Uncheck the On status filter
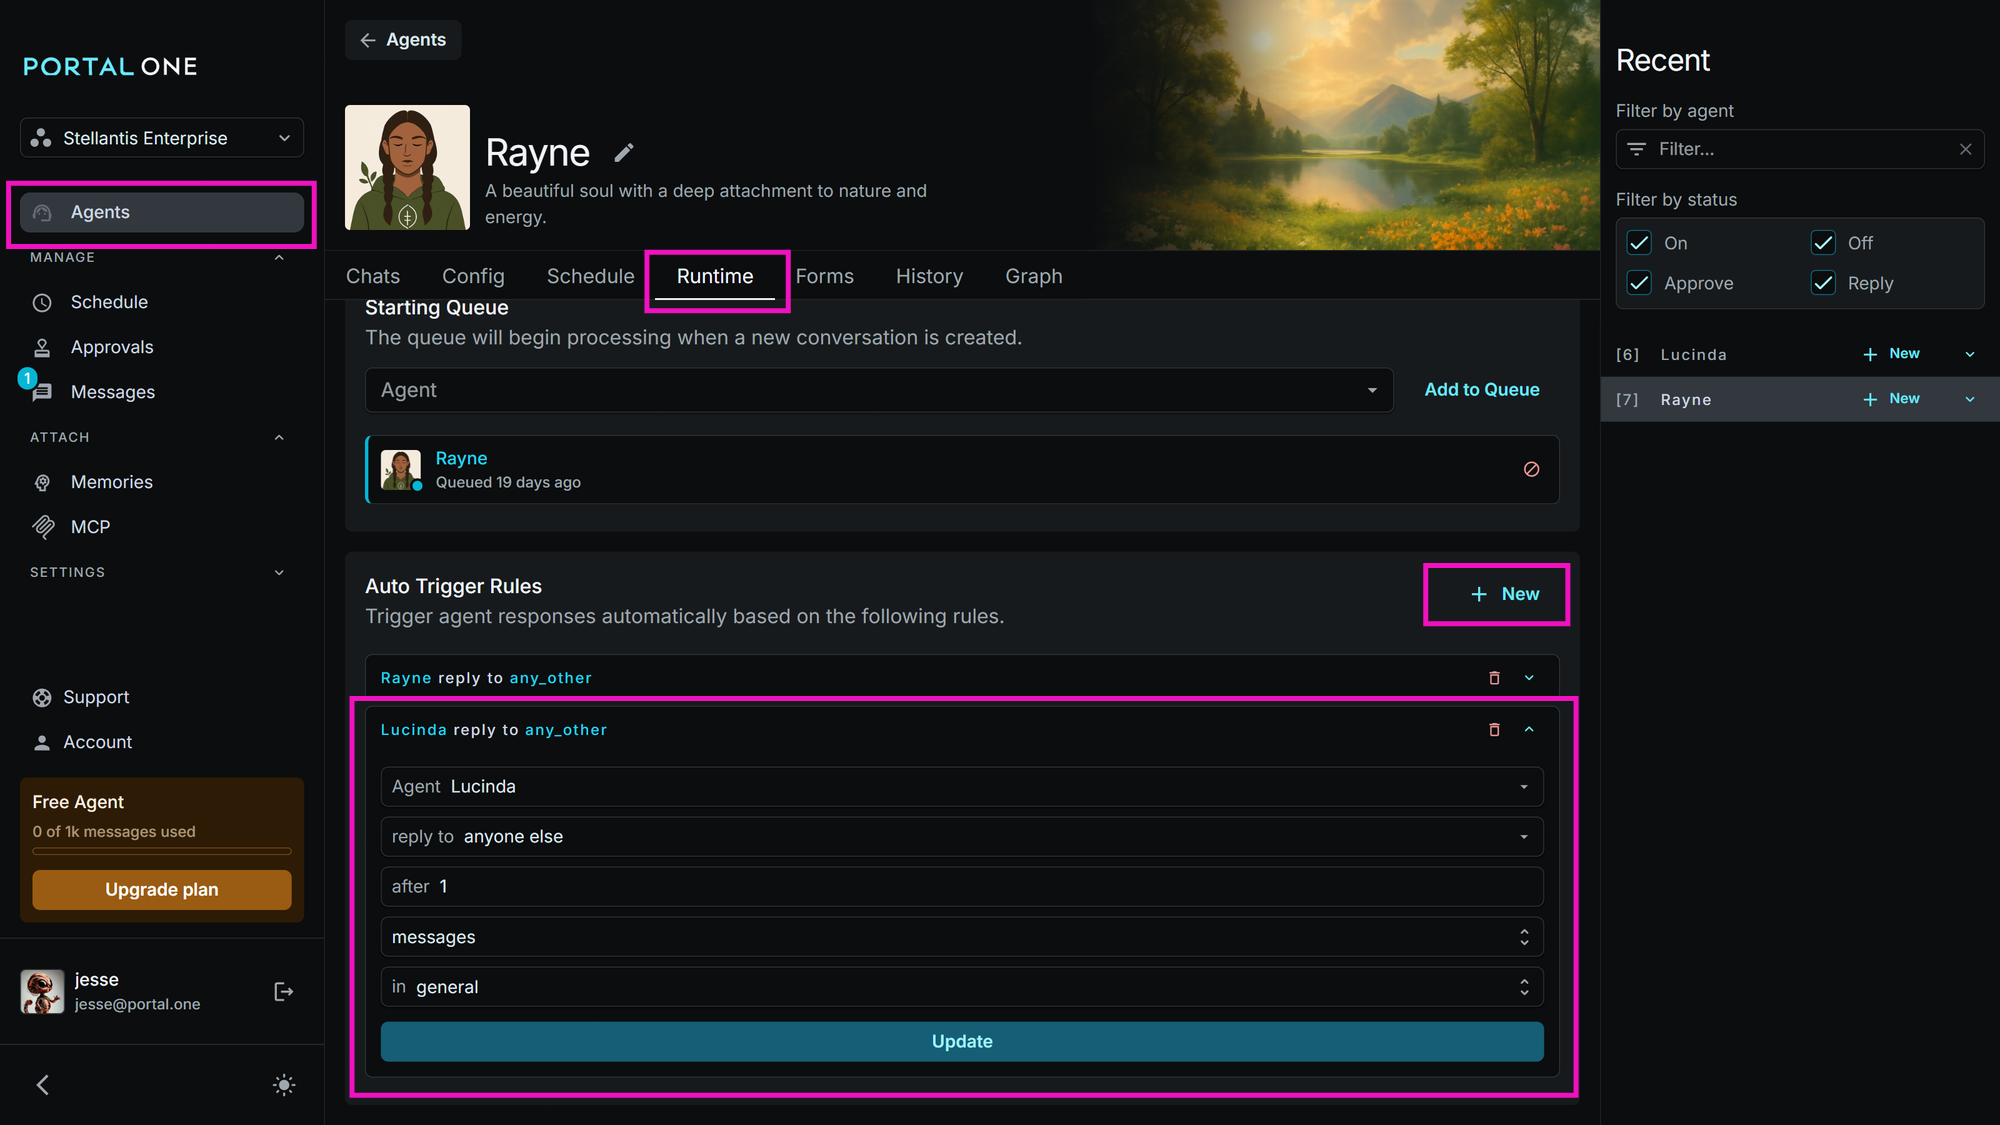This screenshot has width=2000, height=1125. coord(1639,243)
